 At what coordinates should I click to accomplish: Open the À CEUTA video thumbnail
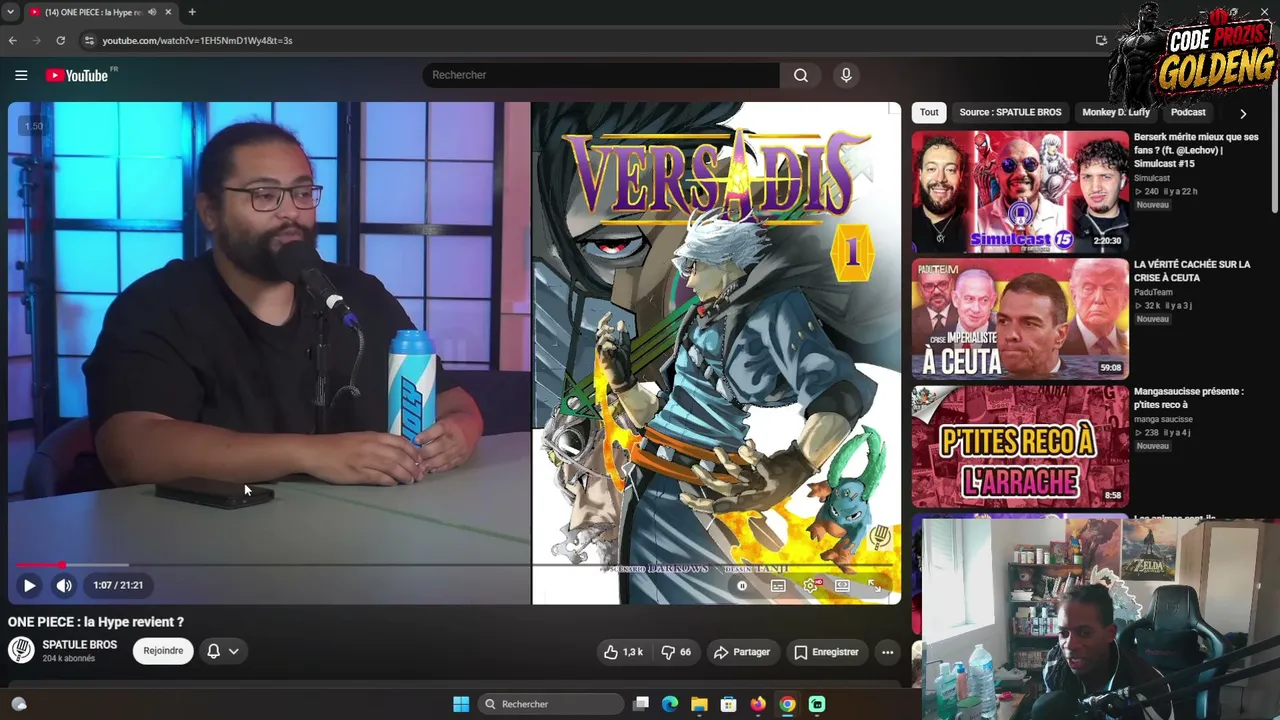(x=1020, y=319)
